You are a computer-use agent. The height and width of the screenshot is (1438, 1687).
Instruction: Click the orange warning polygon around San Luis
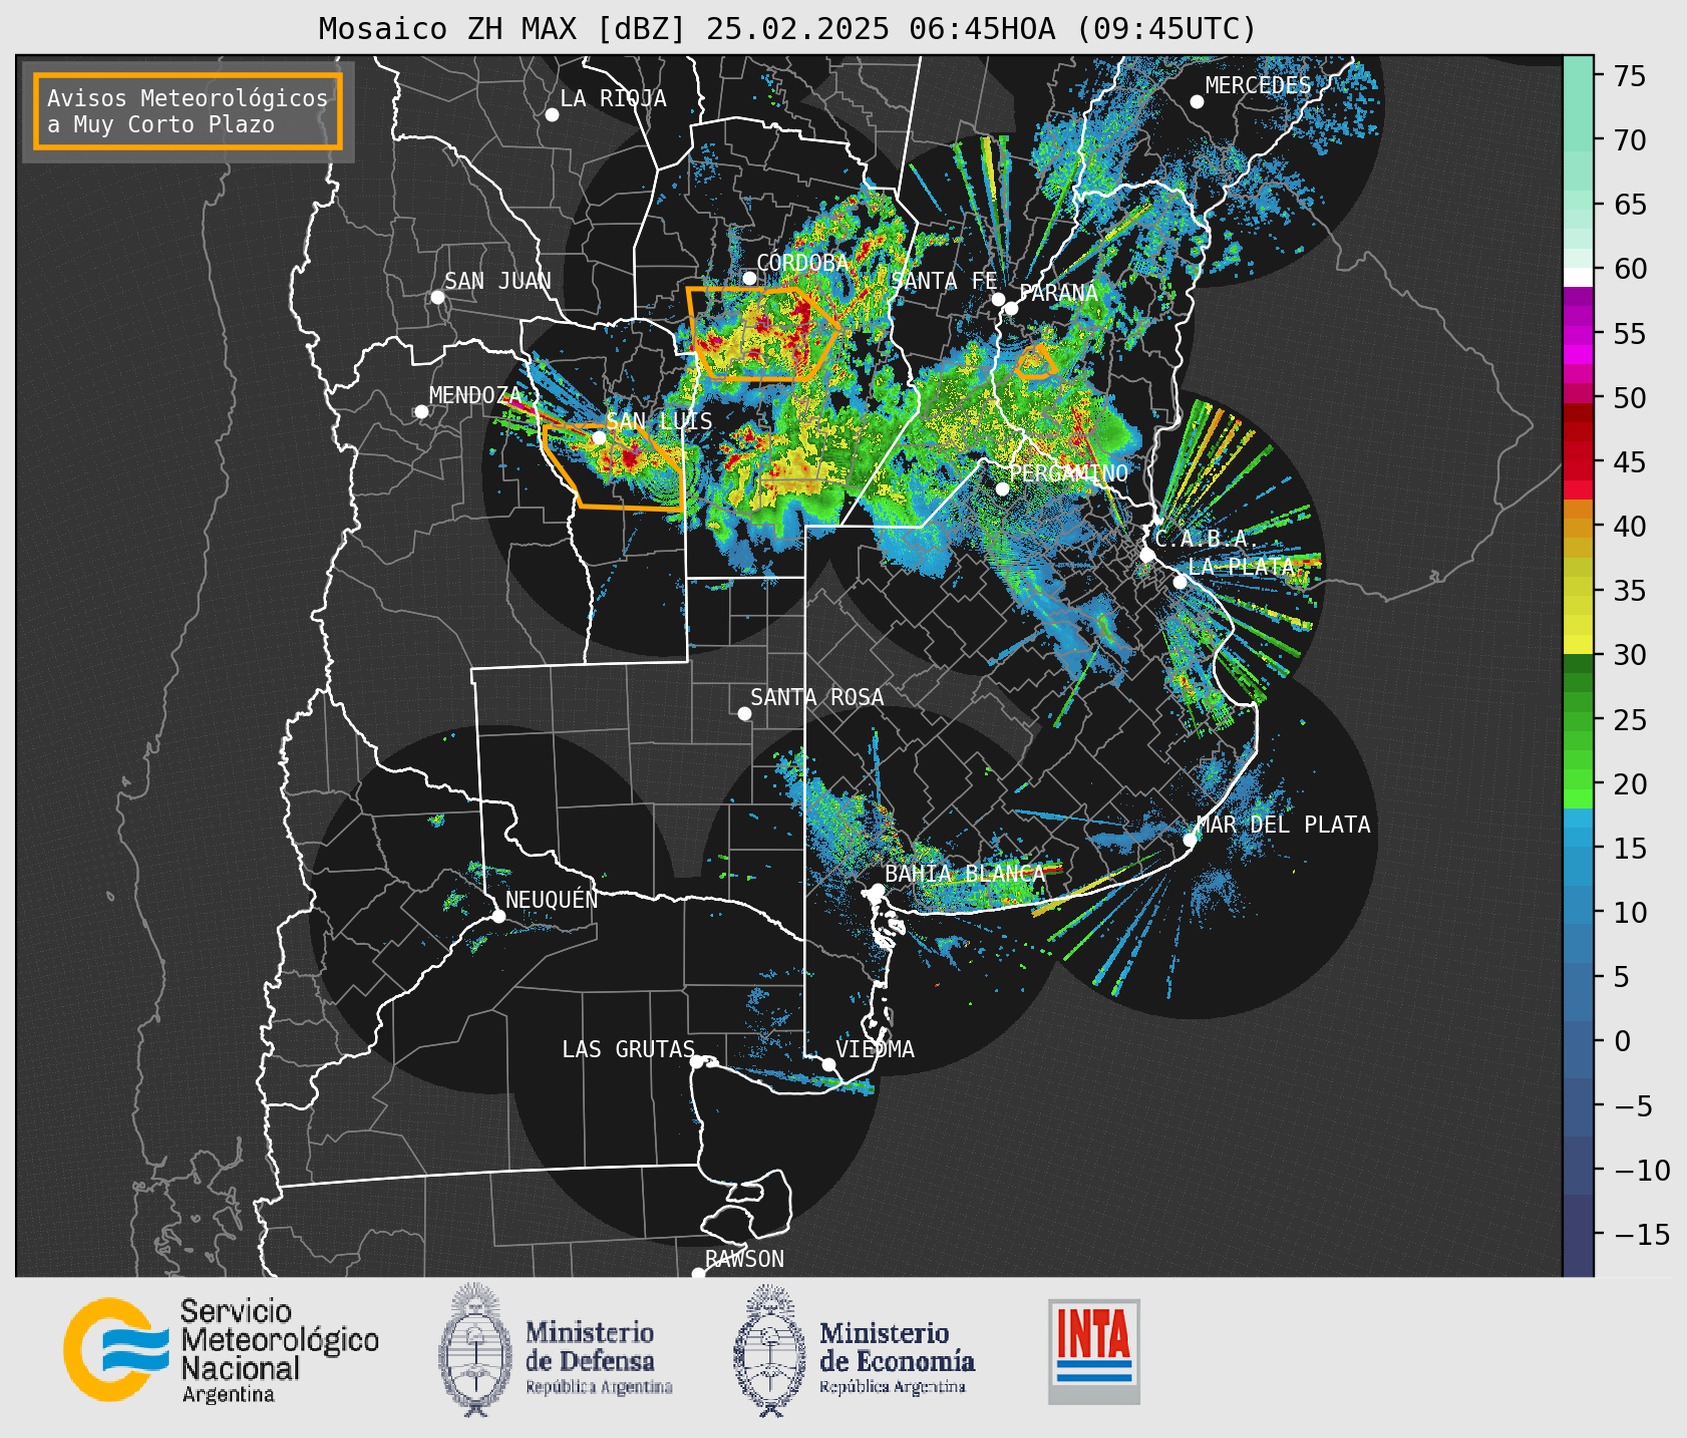(x=613, y=467)
